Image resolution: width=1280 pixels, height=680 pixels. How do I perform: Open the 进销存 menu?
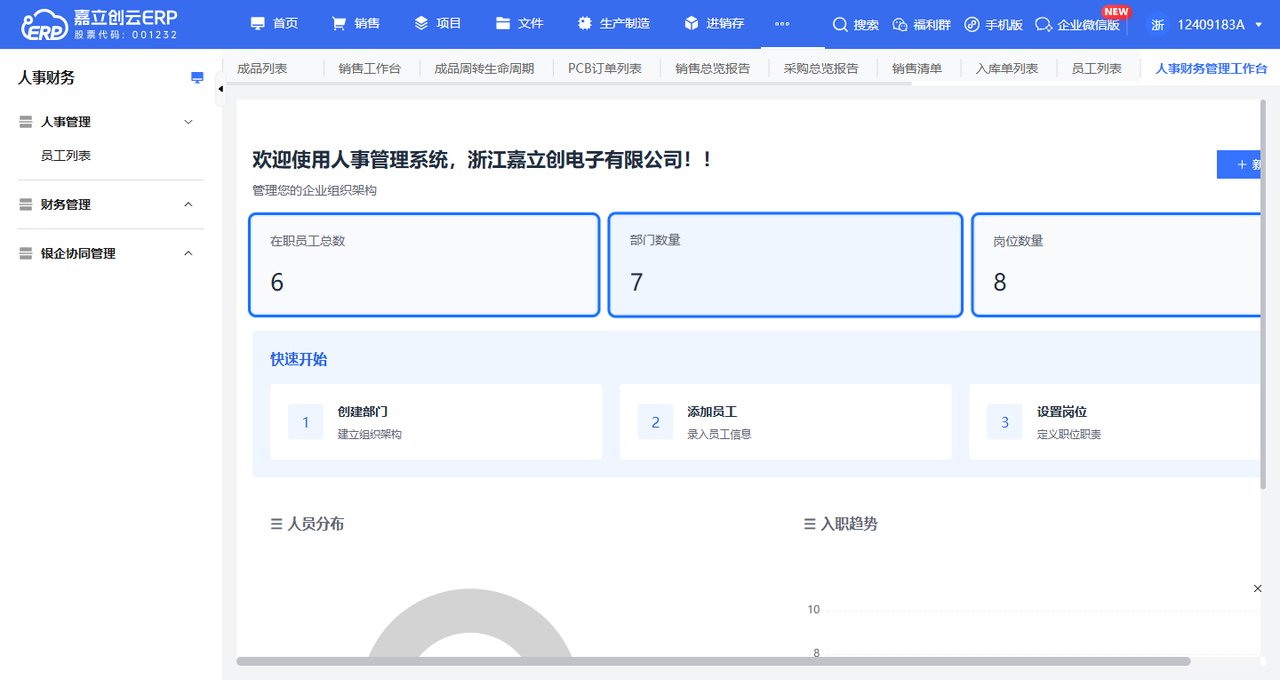click(x=714, y=23)
